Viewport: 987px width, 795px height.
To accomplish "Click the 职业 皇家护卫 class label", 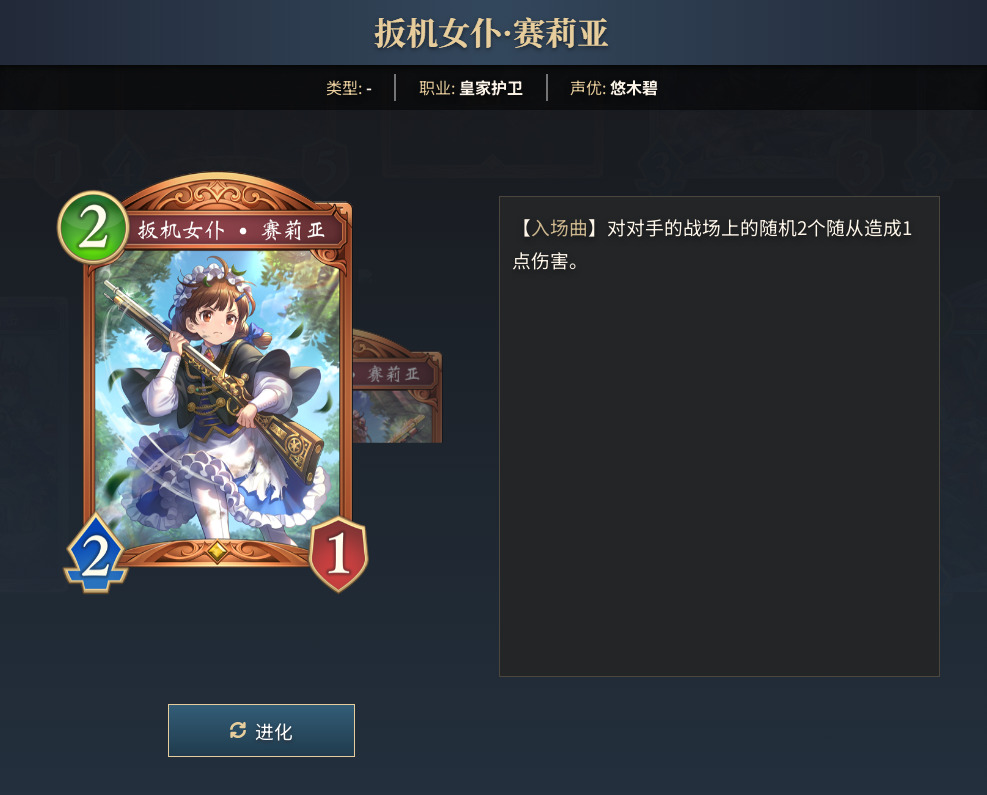I will pyautogui.click(x=471, y=88).
